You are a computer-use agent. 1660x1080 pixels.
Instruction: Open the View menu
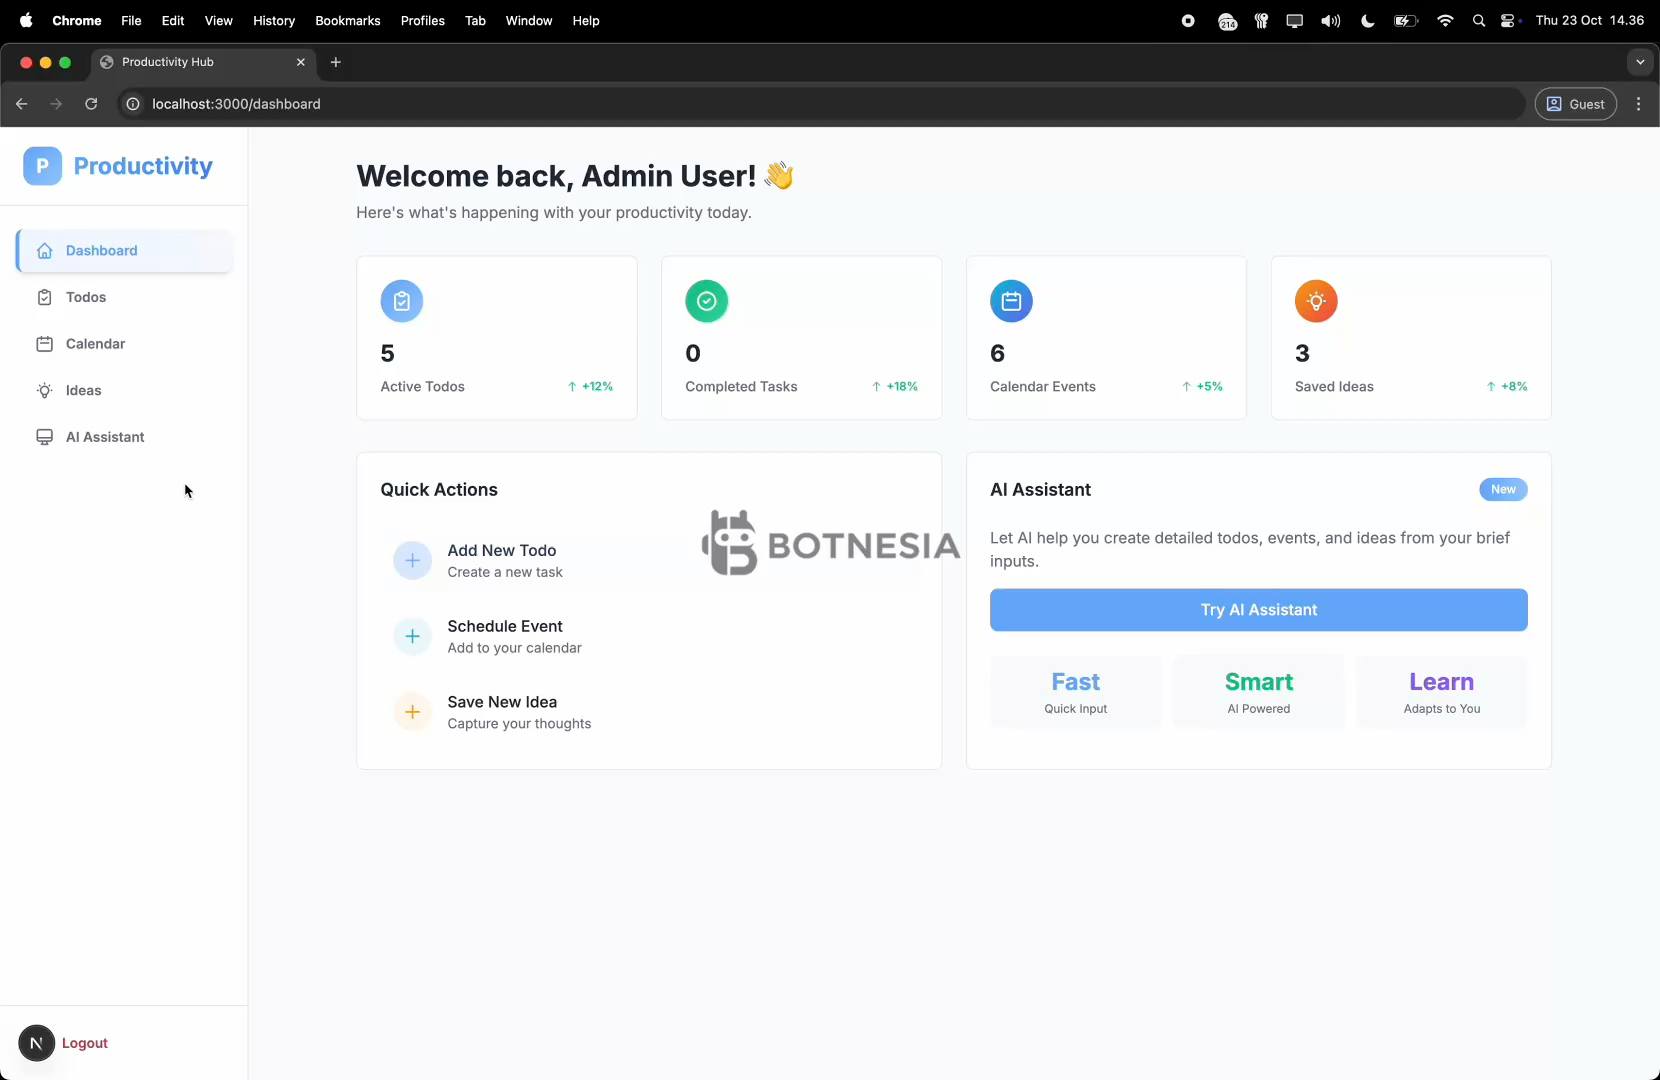[218, 20]
